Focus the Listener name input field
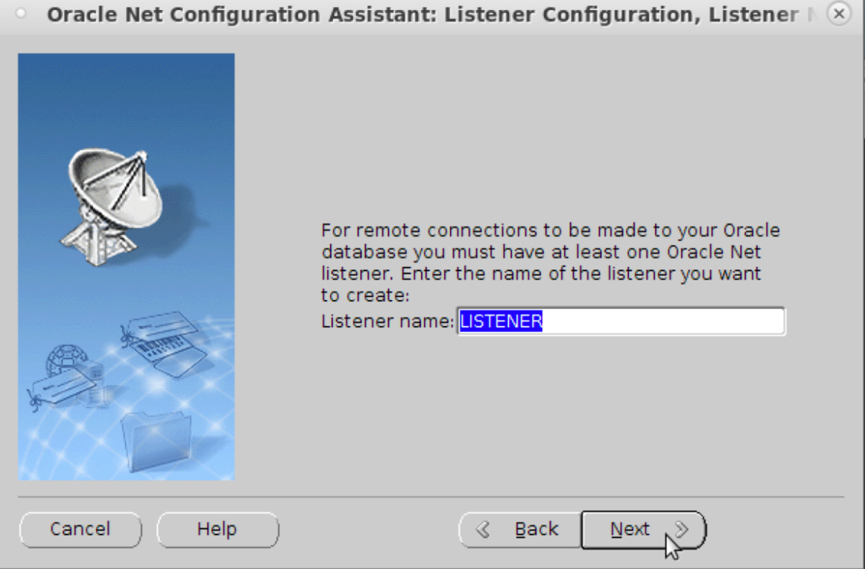This screenshot has height=569, width=865. pyautogui.click(x=621, y=321)
